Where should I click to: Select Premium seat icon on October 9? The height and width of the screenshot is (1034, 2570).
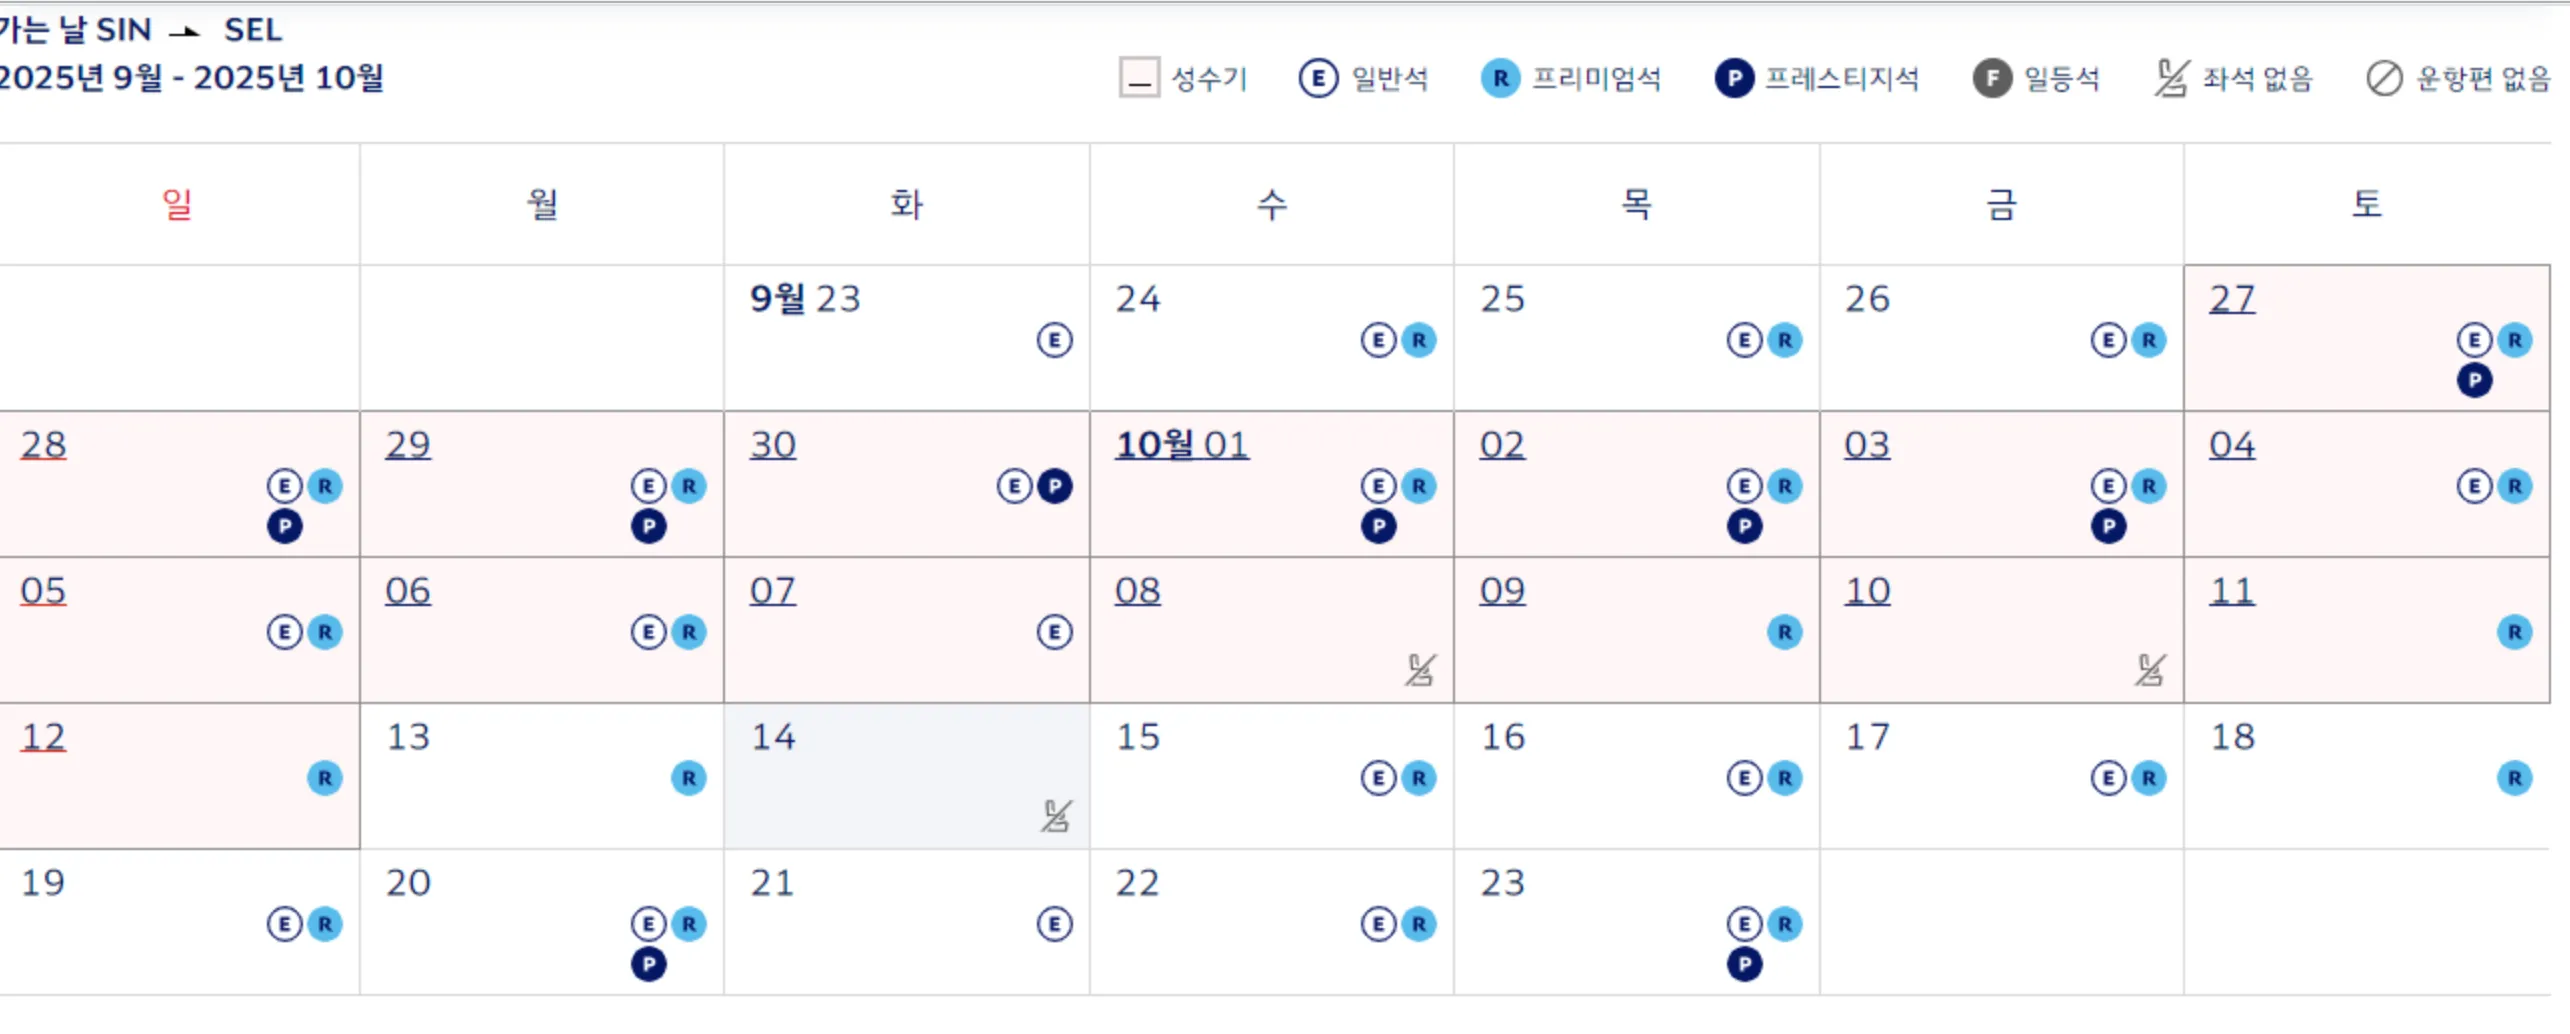pyautogui.click(x=1784, y=633)
